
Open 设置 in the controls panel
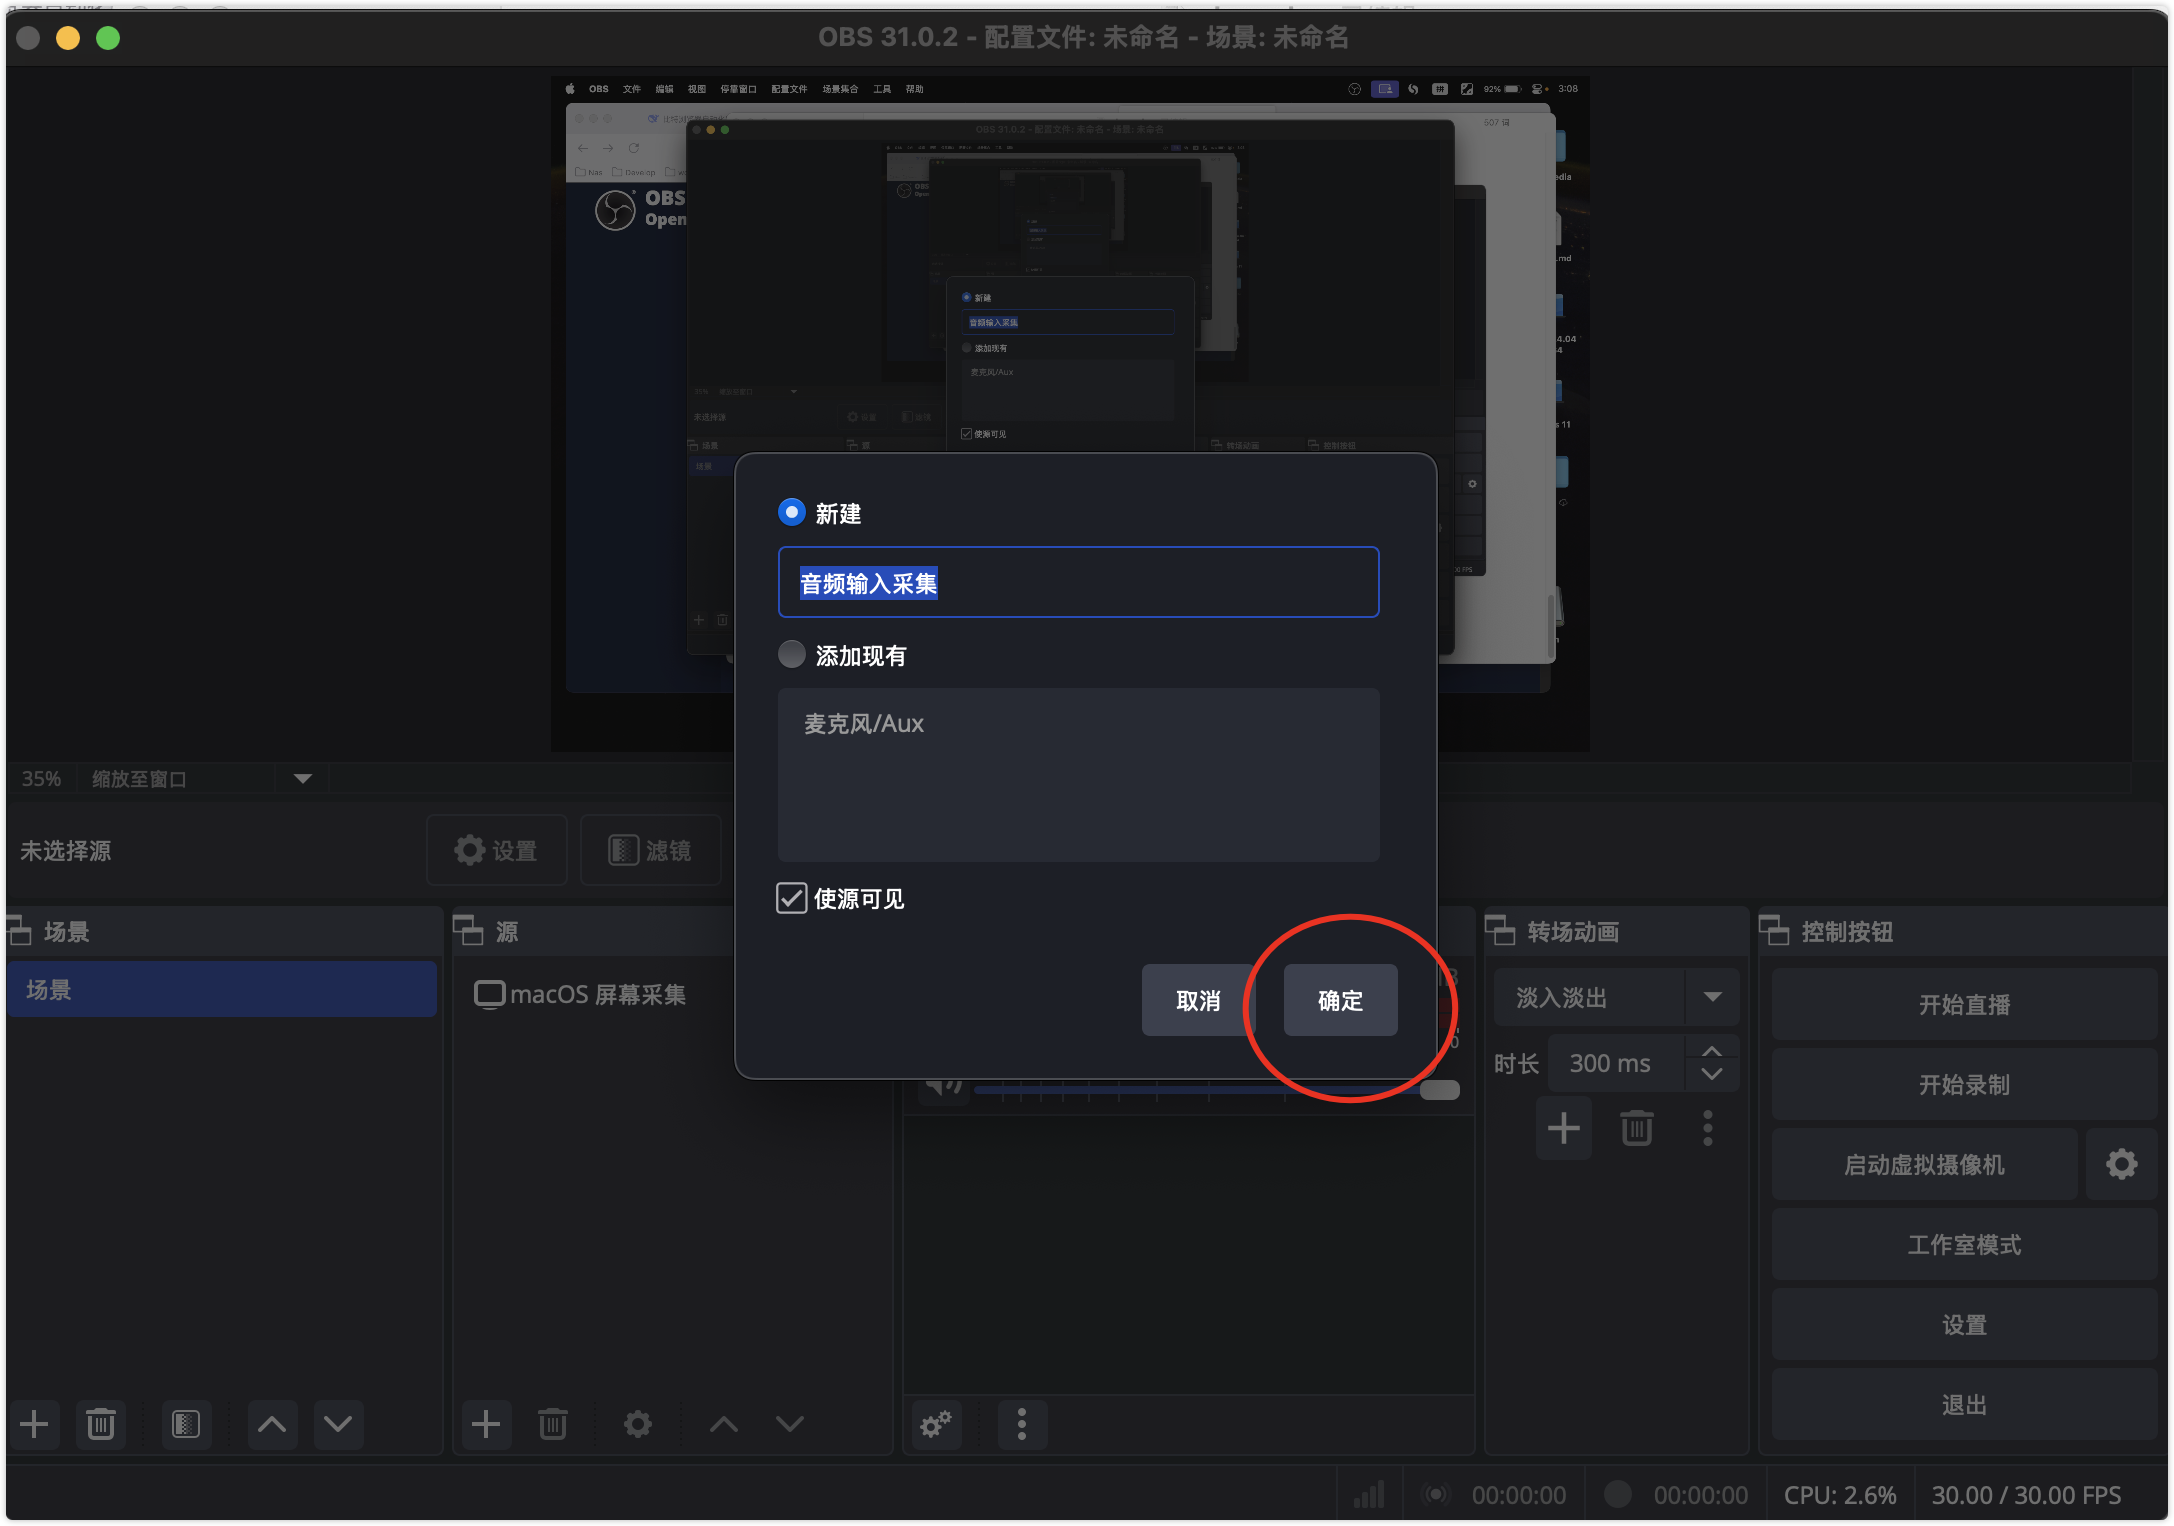click(x=1964, y=1324)
